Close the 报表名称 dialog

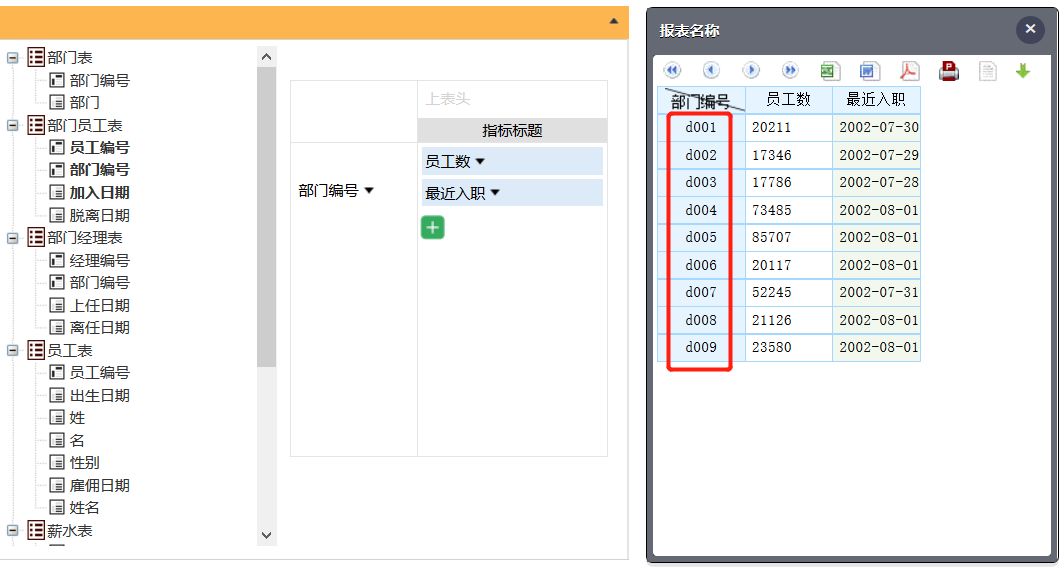click(x=1030, y=29)
